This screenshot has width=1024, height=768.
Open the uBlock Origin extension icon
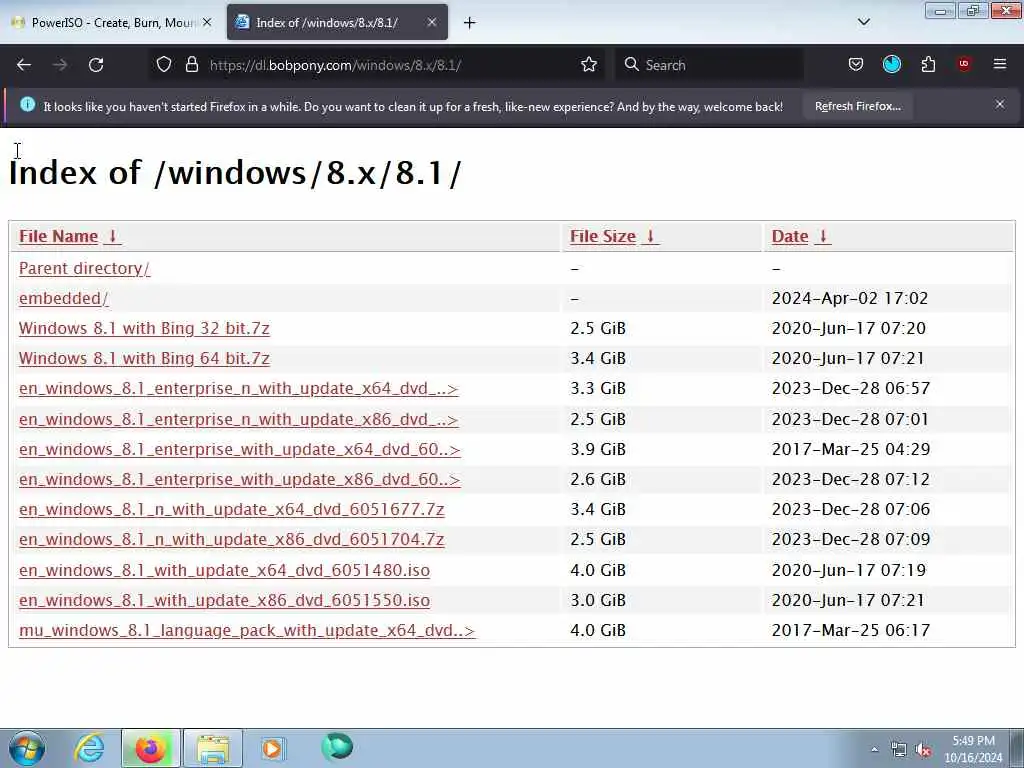964,64
